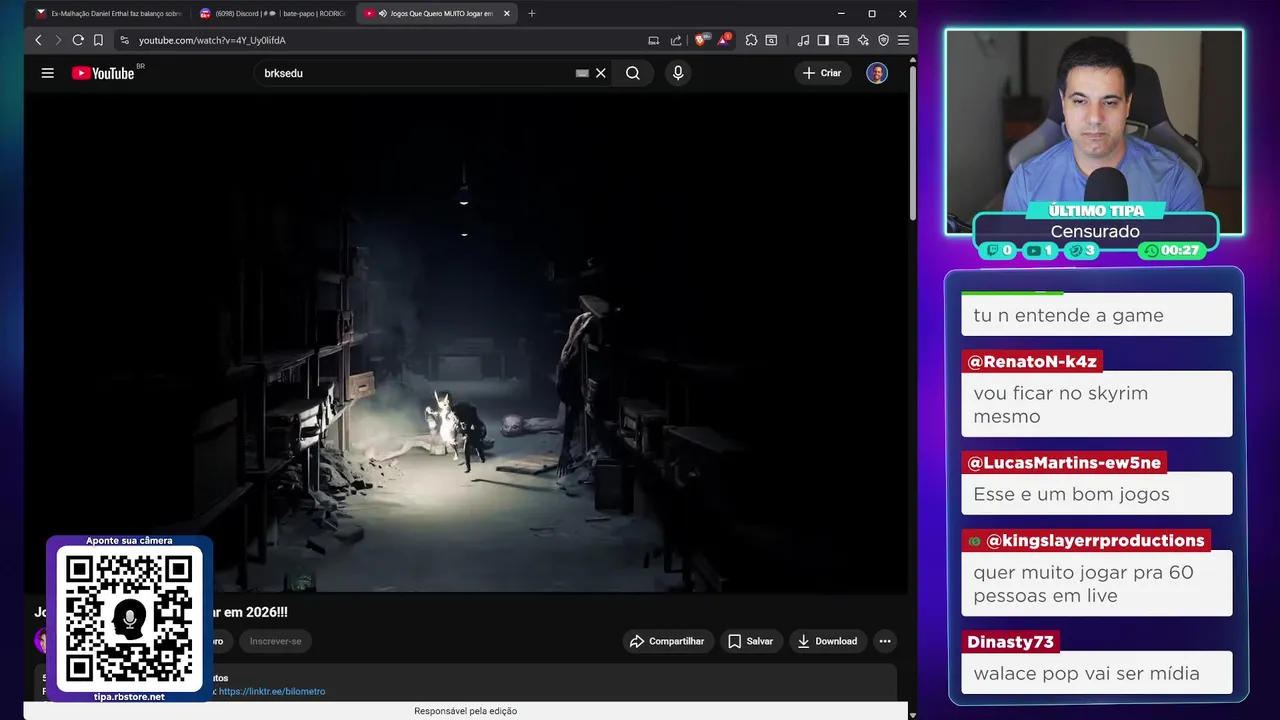1280x720 pixels.
Task: Clear the search text with the X
Action: pos(601,73)
